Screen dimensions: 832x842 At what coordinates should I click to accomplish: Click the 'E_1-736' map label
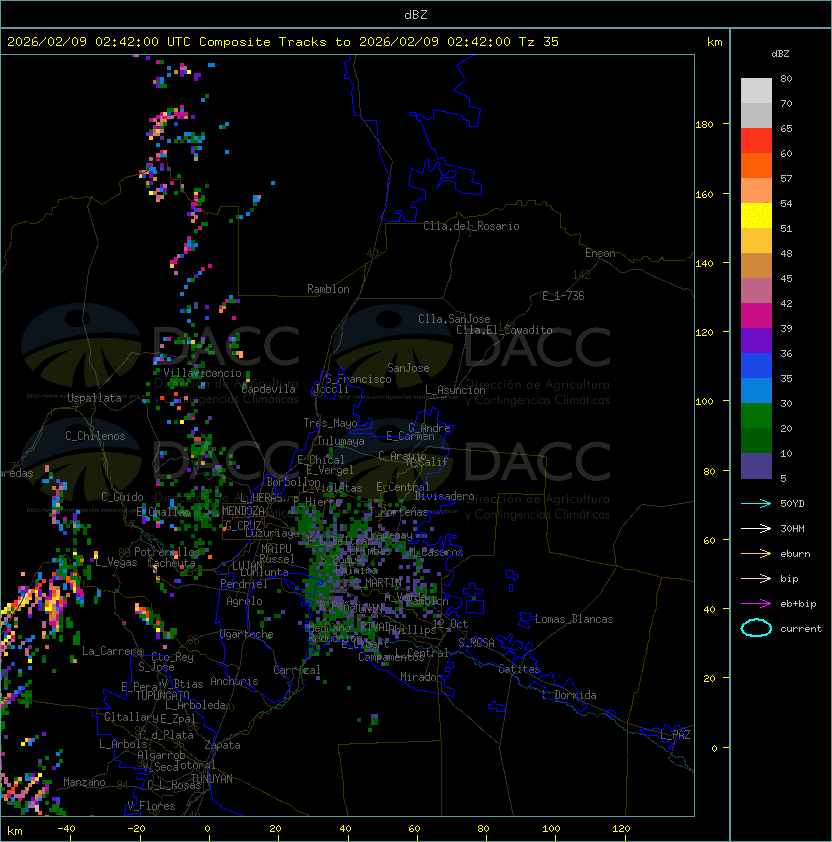tap(563, 296)
